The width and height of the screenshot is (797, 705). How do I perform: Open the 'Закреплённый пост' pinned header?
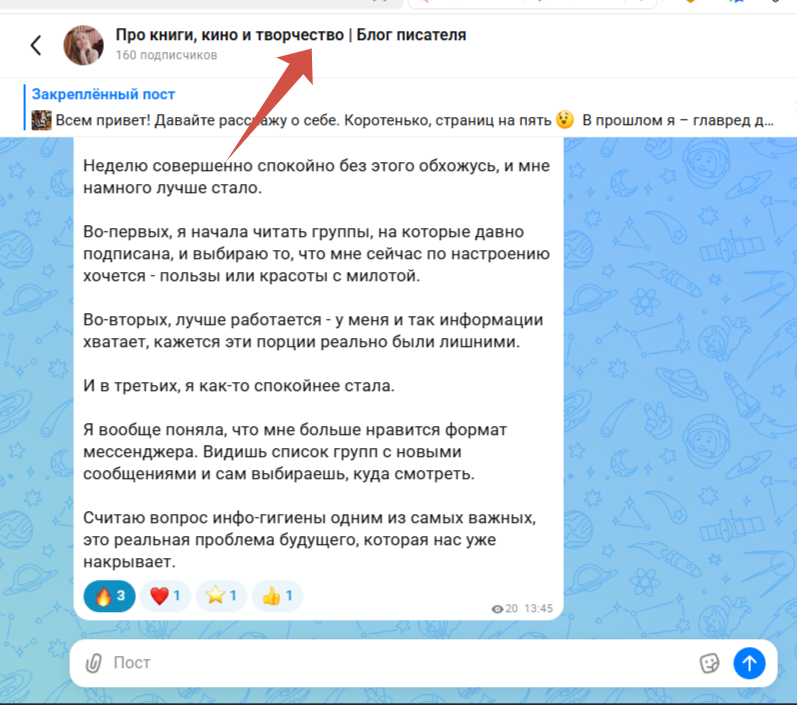(x=103, y=94)
